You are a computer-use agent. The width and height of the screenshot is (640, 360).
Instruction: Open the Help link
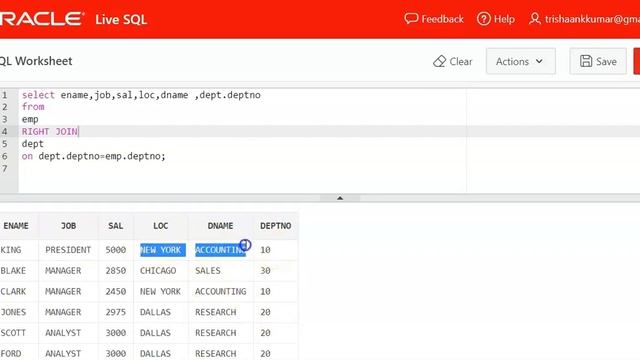(x=496, y=19)
